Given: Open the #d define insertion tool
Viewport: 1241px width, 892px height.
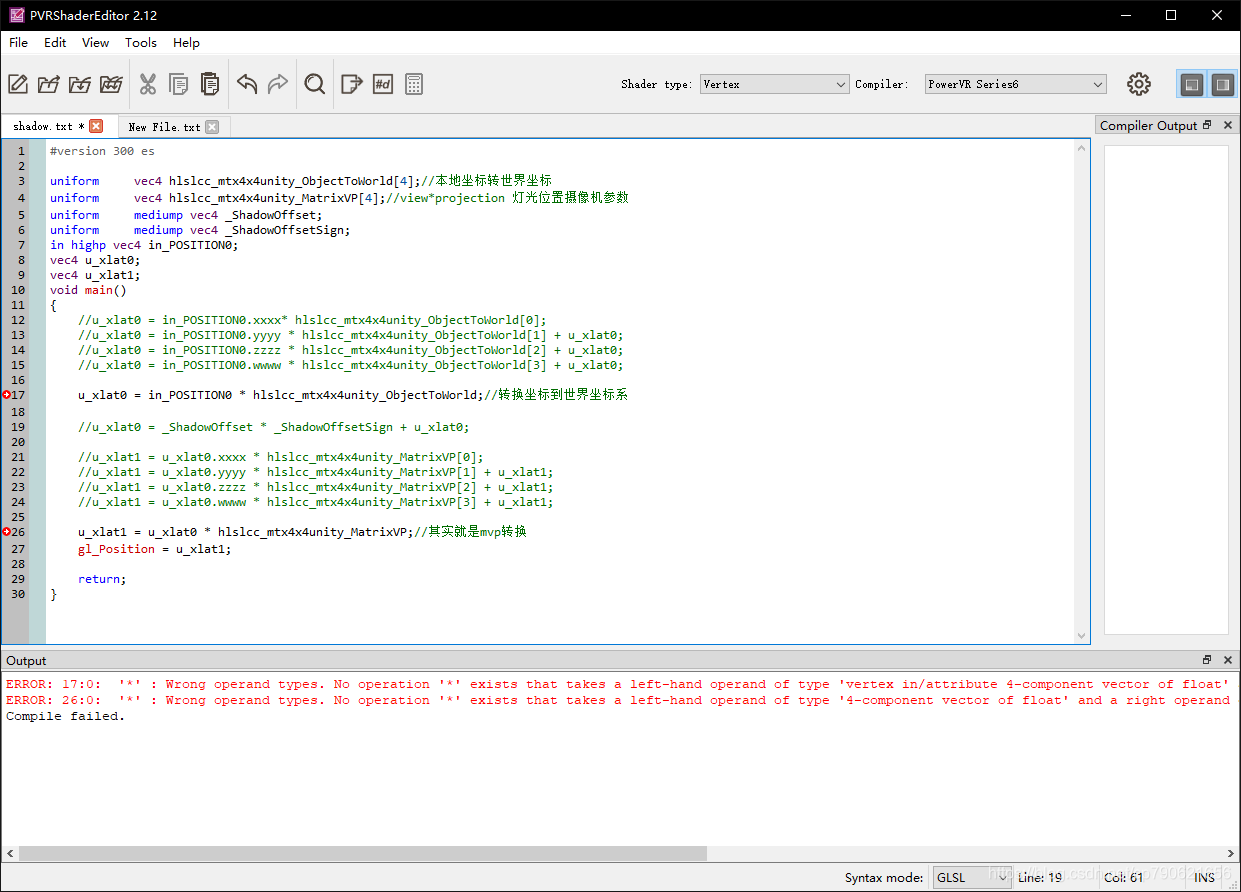Looking at the screenshot, I should pyautogui.click(x=382, y=84).
